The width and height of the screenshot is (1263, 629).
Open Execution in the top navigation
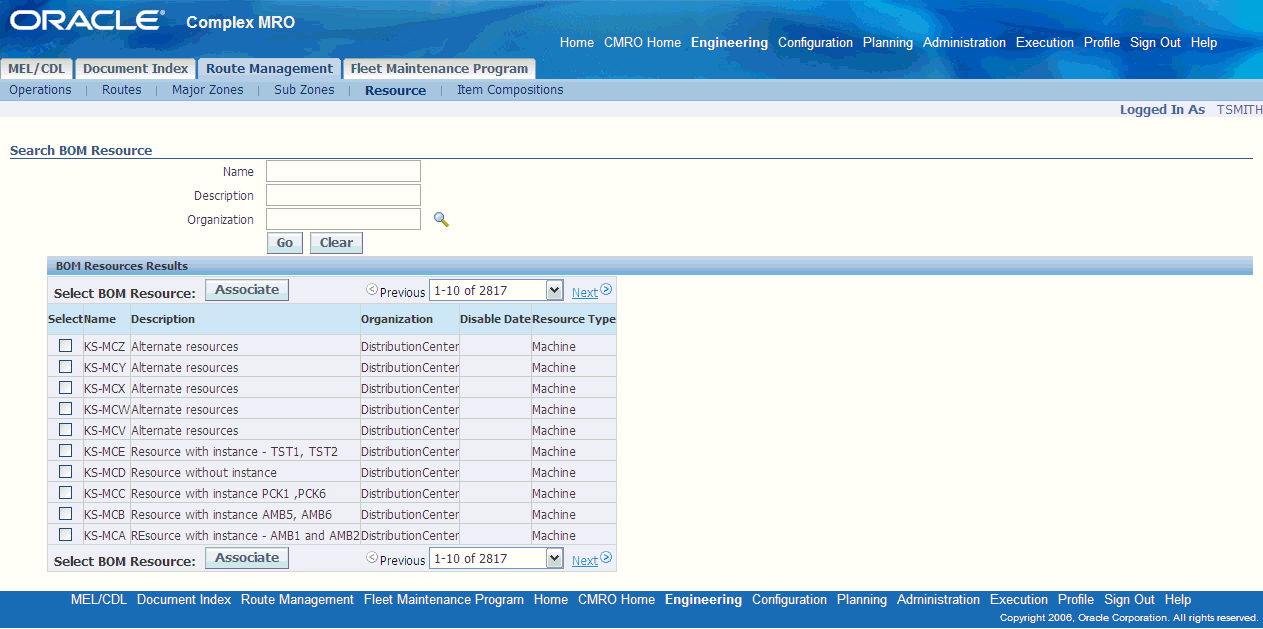coord(1045,43)
